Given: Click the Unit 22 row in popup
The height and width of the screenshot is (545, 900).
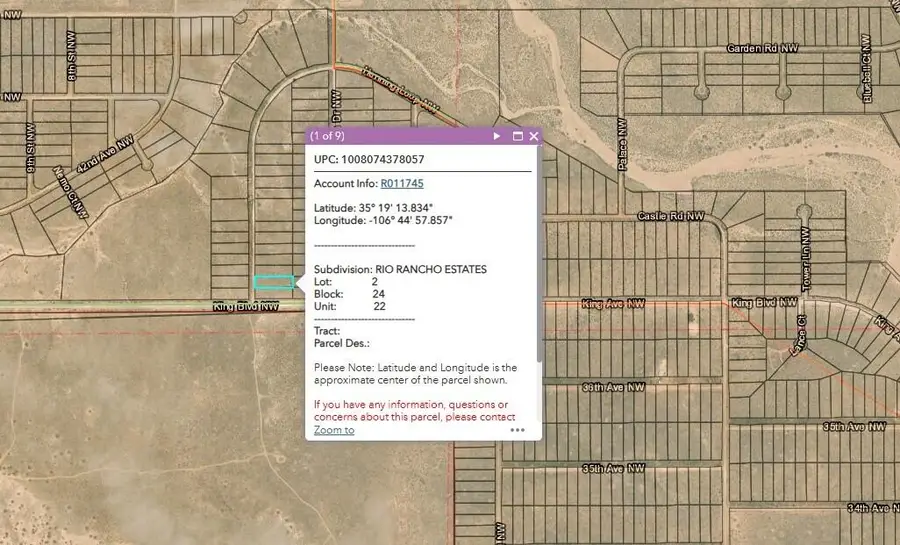Looking at the screenshot, I should [x=350, y=306].
